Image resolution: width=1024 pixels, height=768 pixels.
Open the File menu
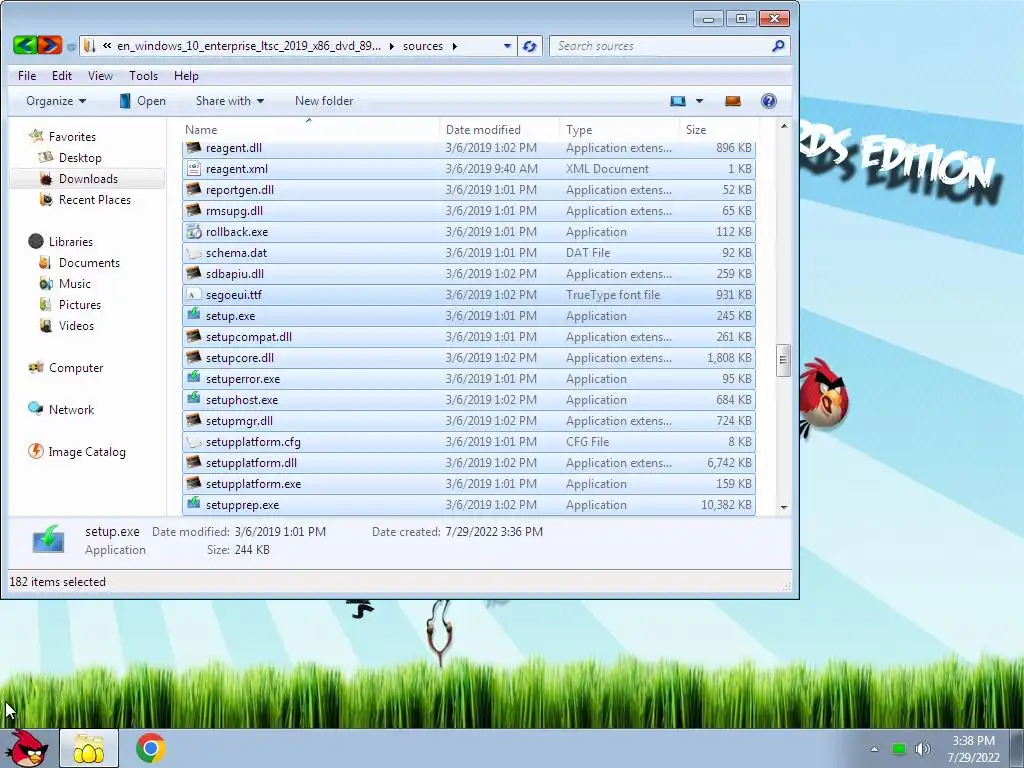(27, 76)
